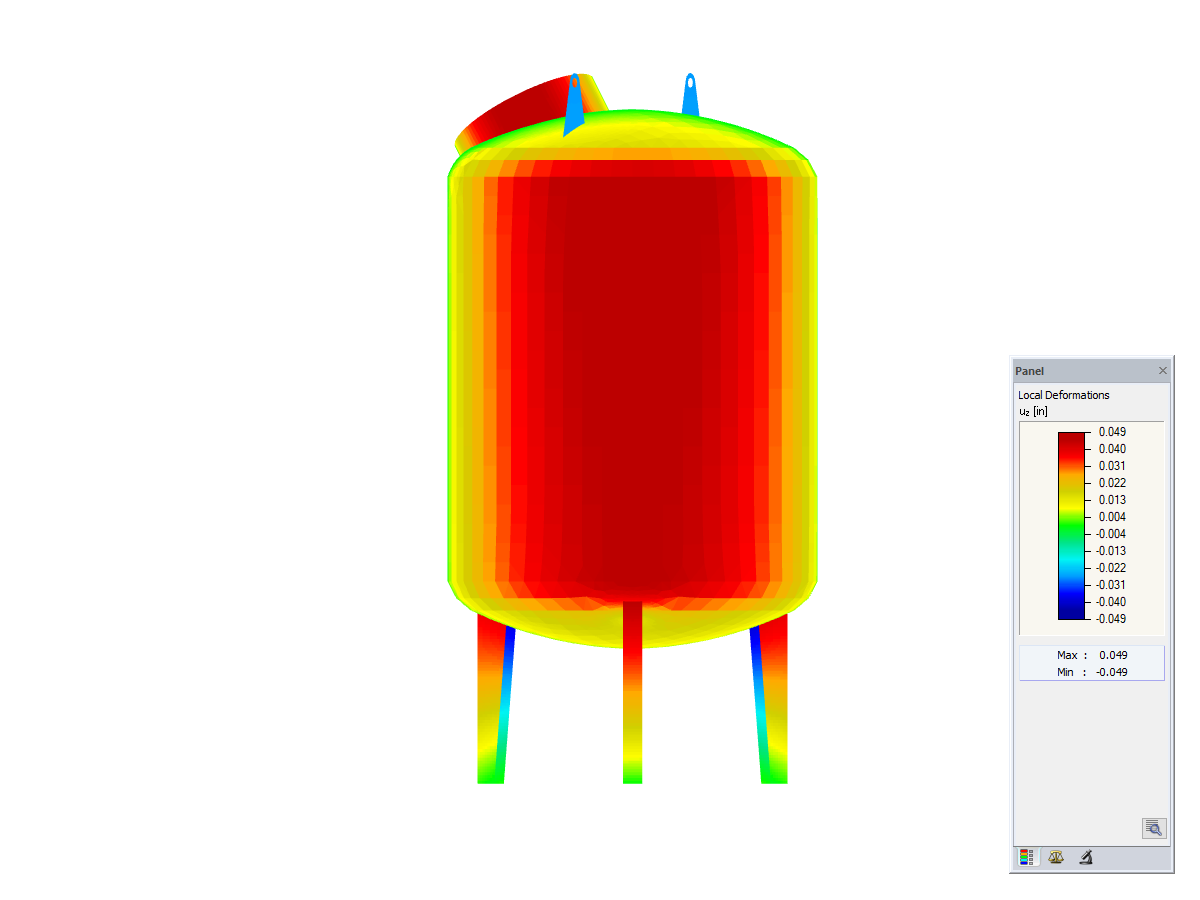Image resolution: width=1200 pixels, height=900 pixels.
Task: Click the Max value 0.049
Action: (x=1113, y=655)
